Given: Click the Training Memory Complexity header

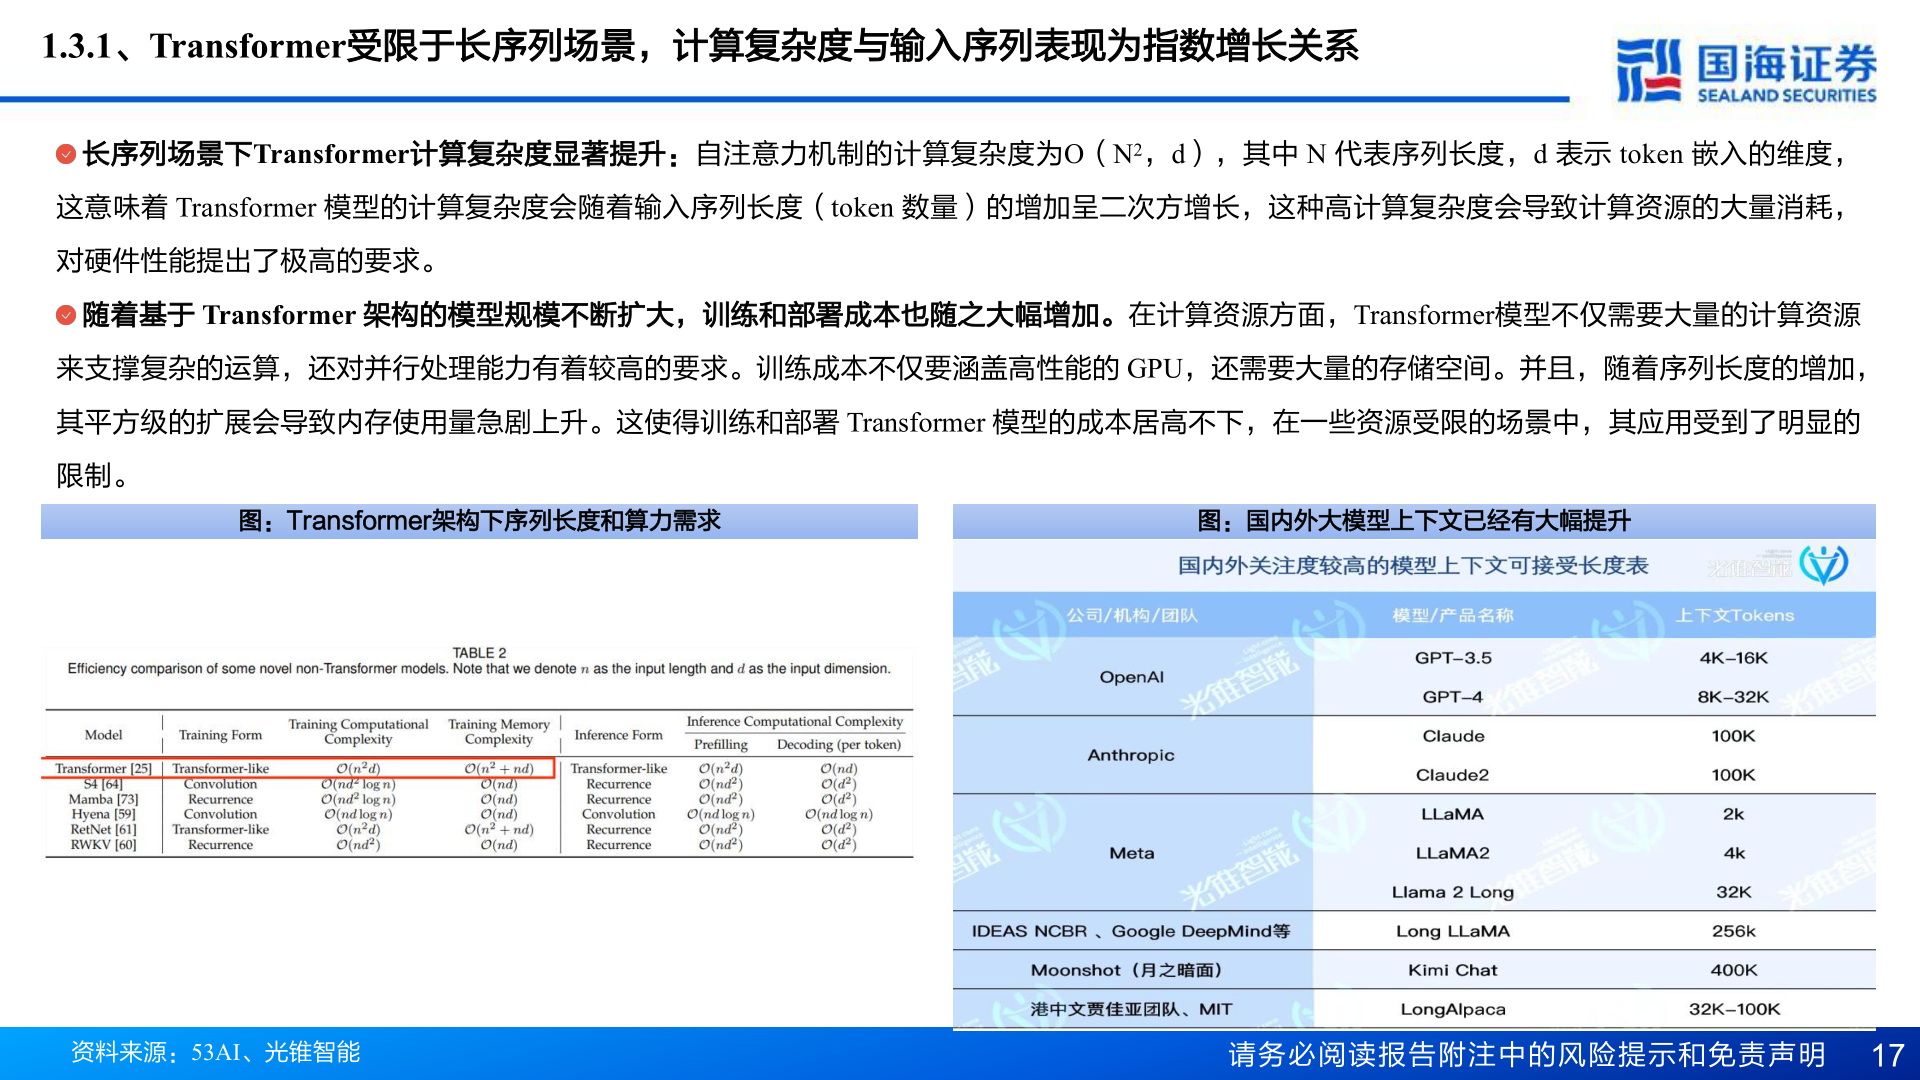Looking at the screenshot, I should 498,732.
